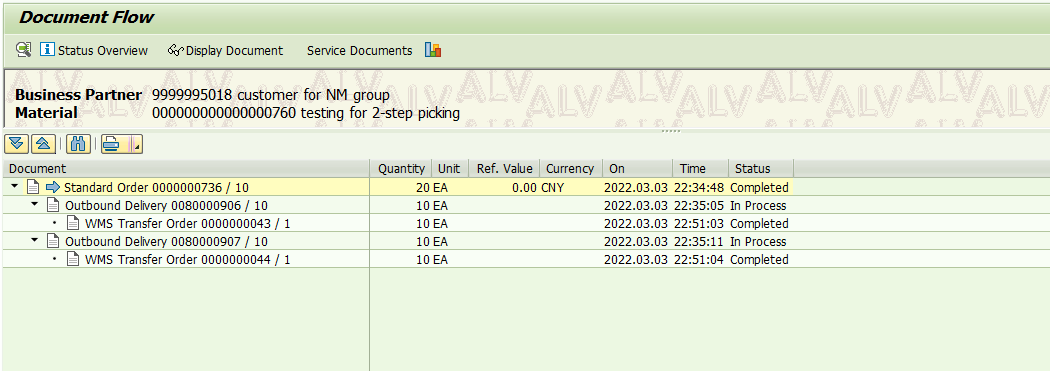Image resolution: width=1050 pixels, height=371 pixels.
Task: Select Outbound Delivery 0080000907 / 10
Action: click(167, 242)
